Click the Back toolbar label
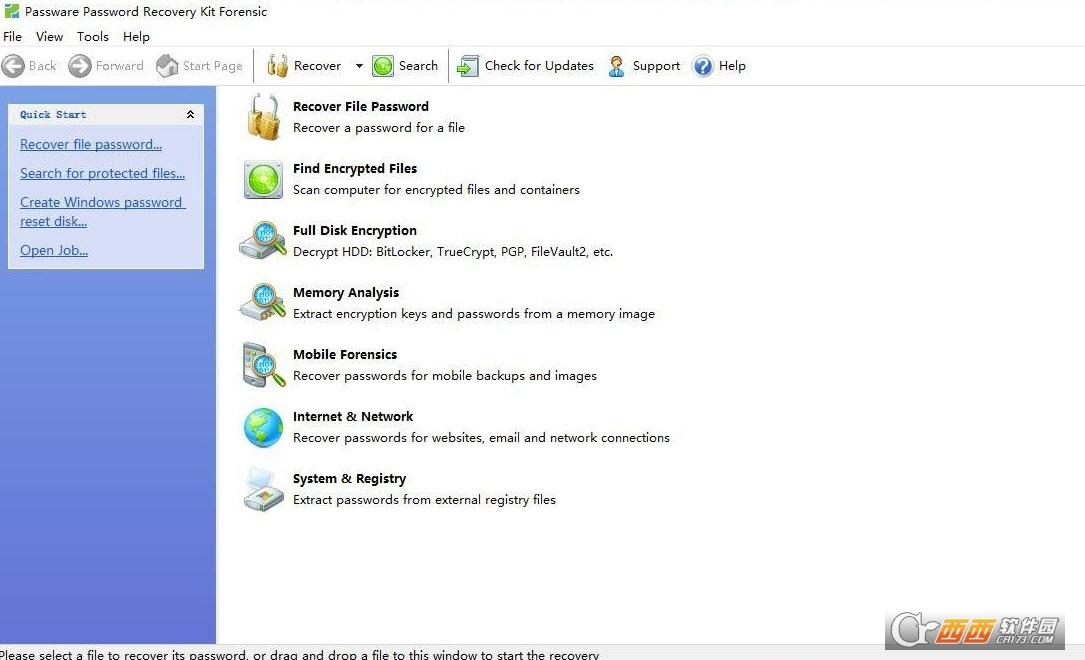Screen dimensions: 1085x660 (x=43, y=66)
